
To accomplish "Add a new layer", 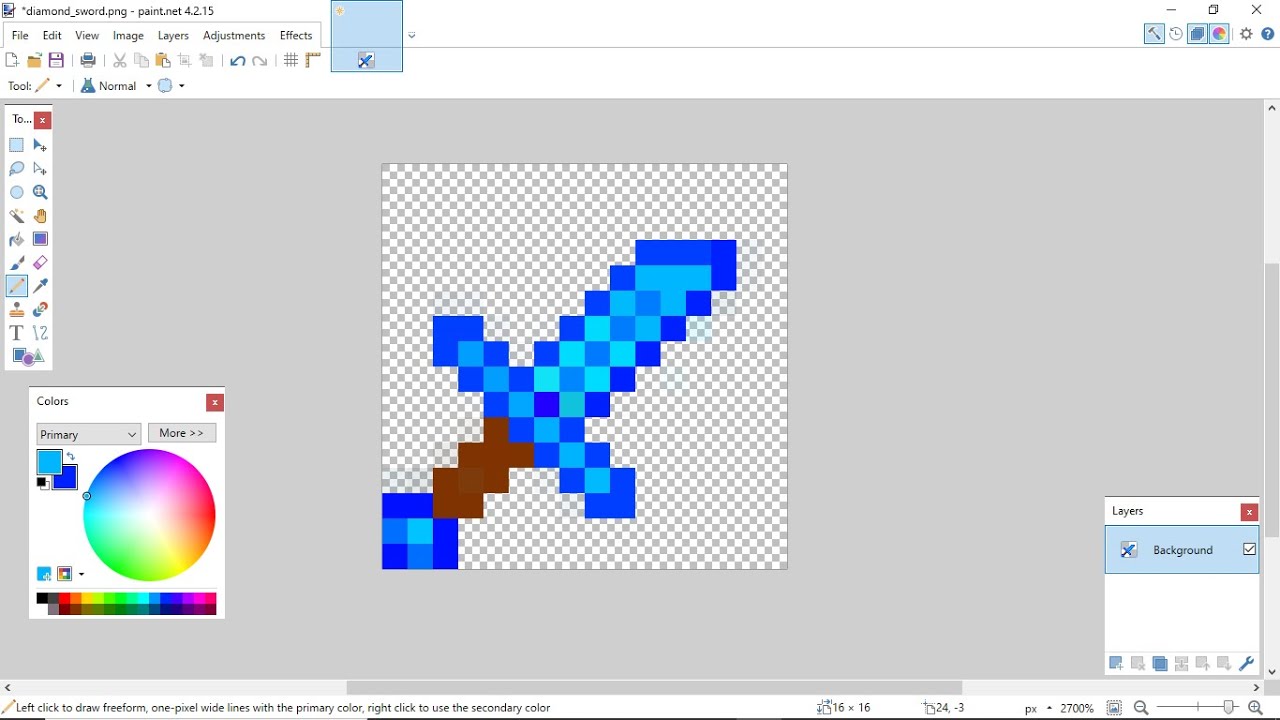I will pos(1117,664).
